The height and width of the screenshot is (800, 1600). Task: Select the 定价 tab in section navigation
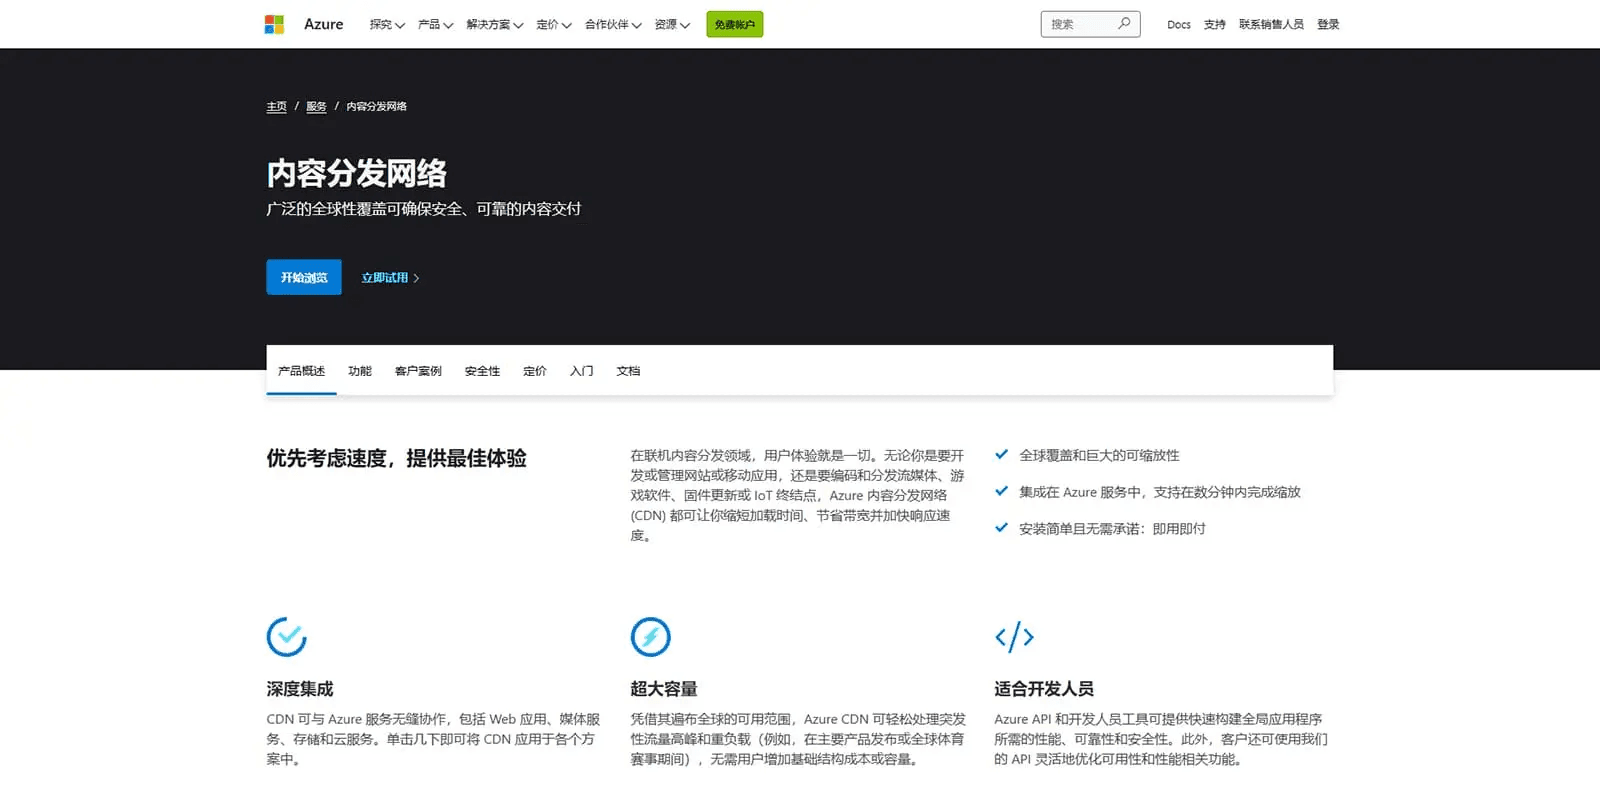(535, 371)
